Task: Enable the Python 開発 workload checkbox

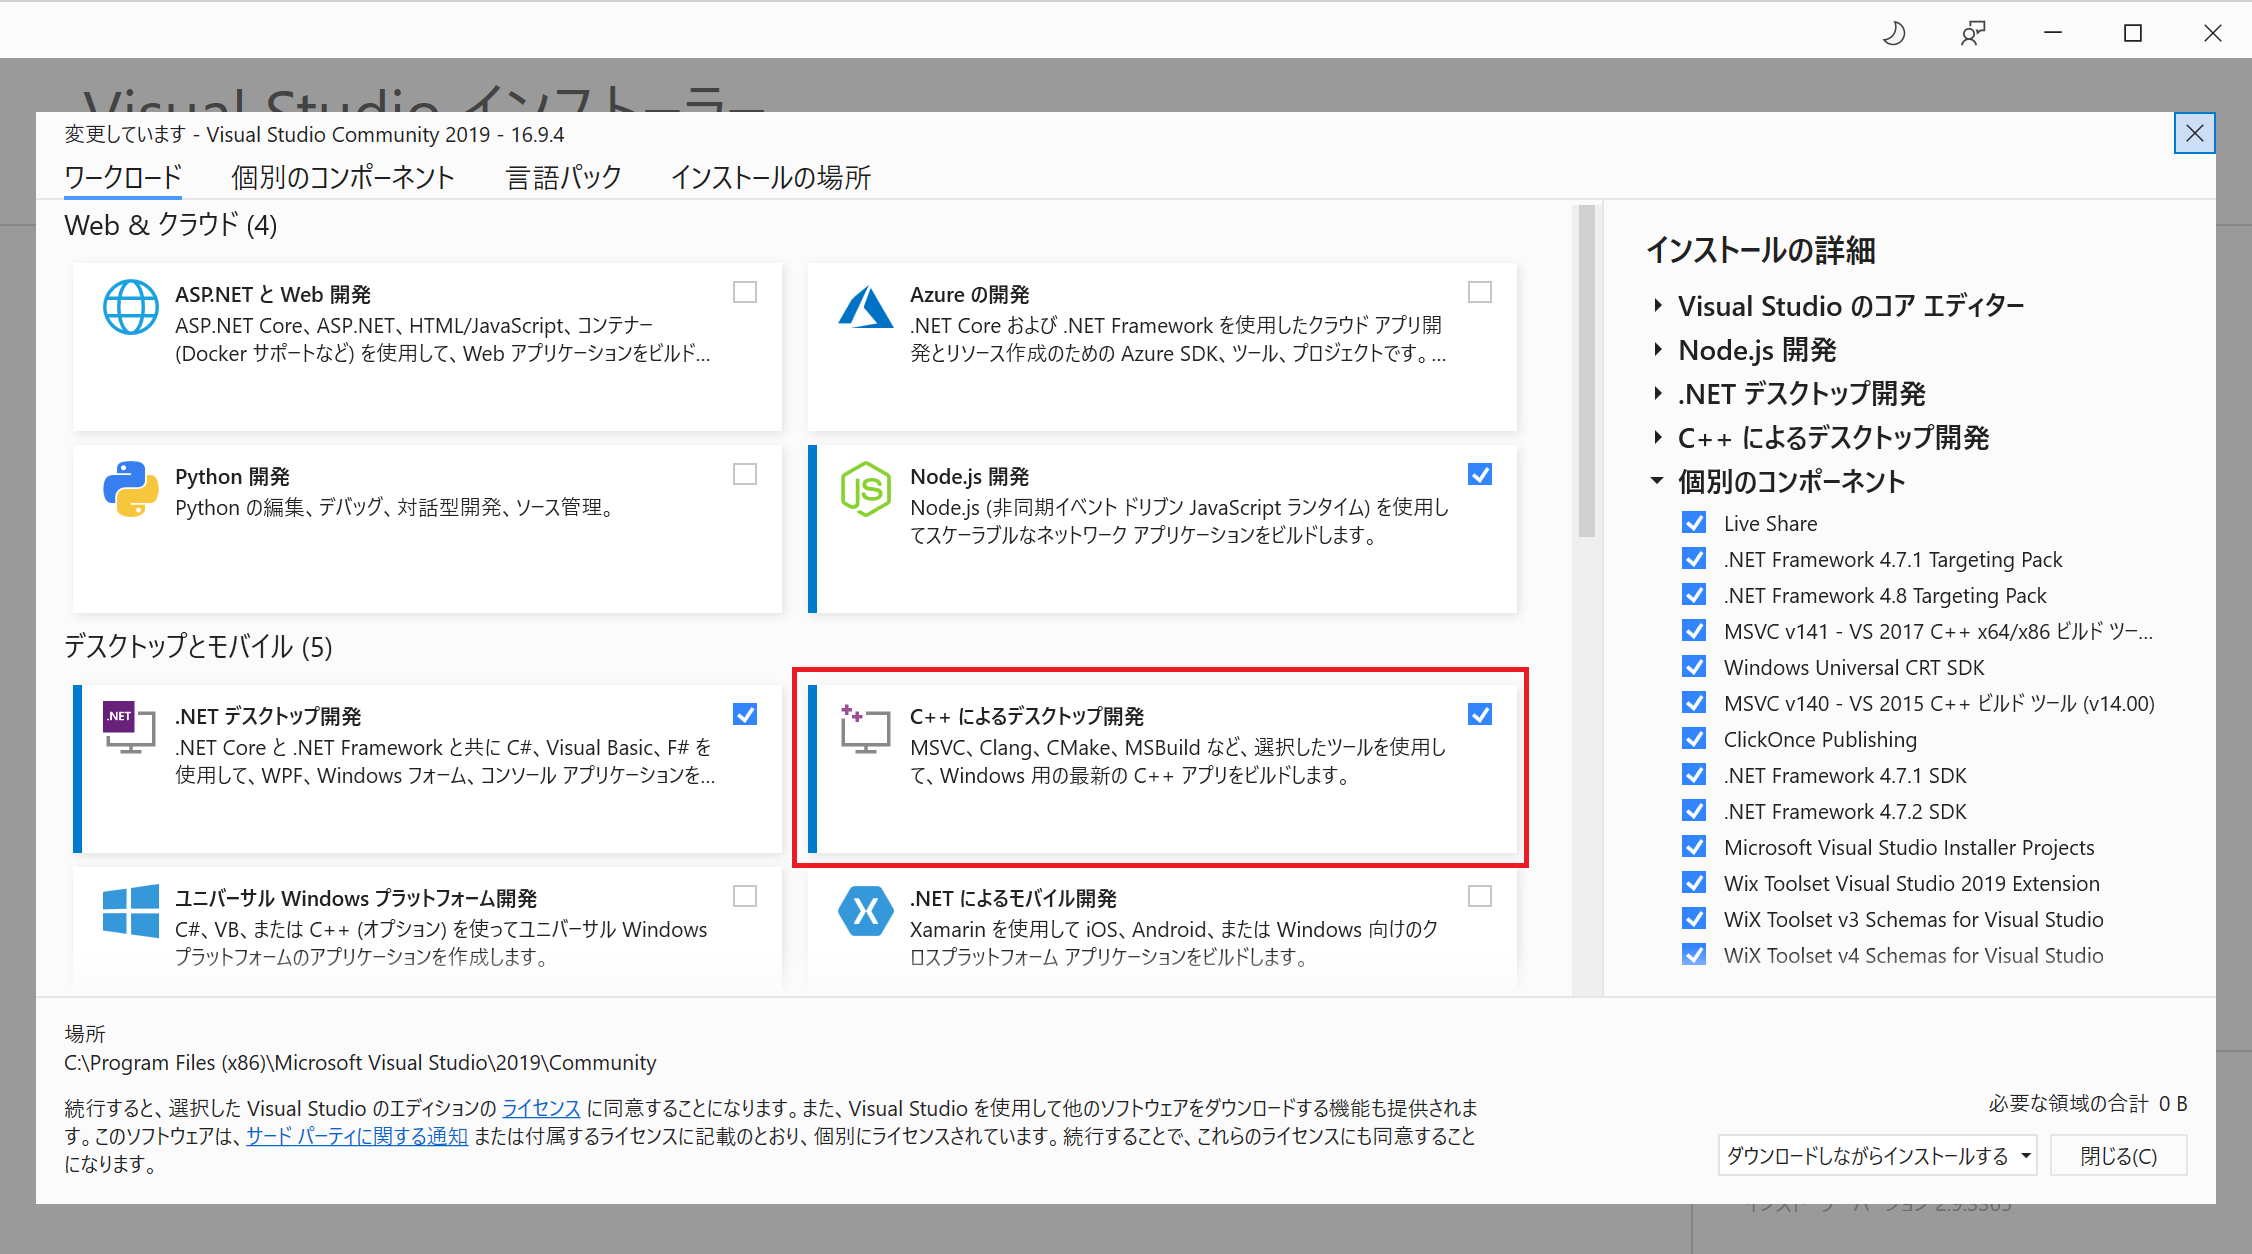Action: pos(745,474)
